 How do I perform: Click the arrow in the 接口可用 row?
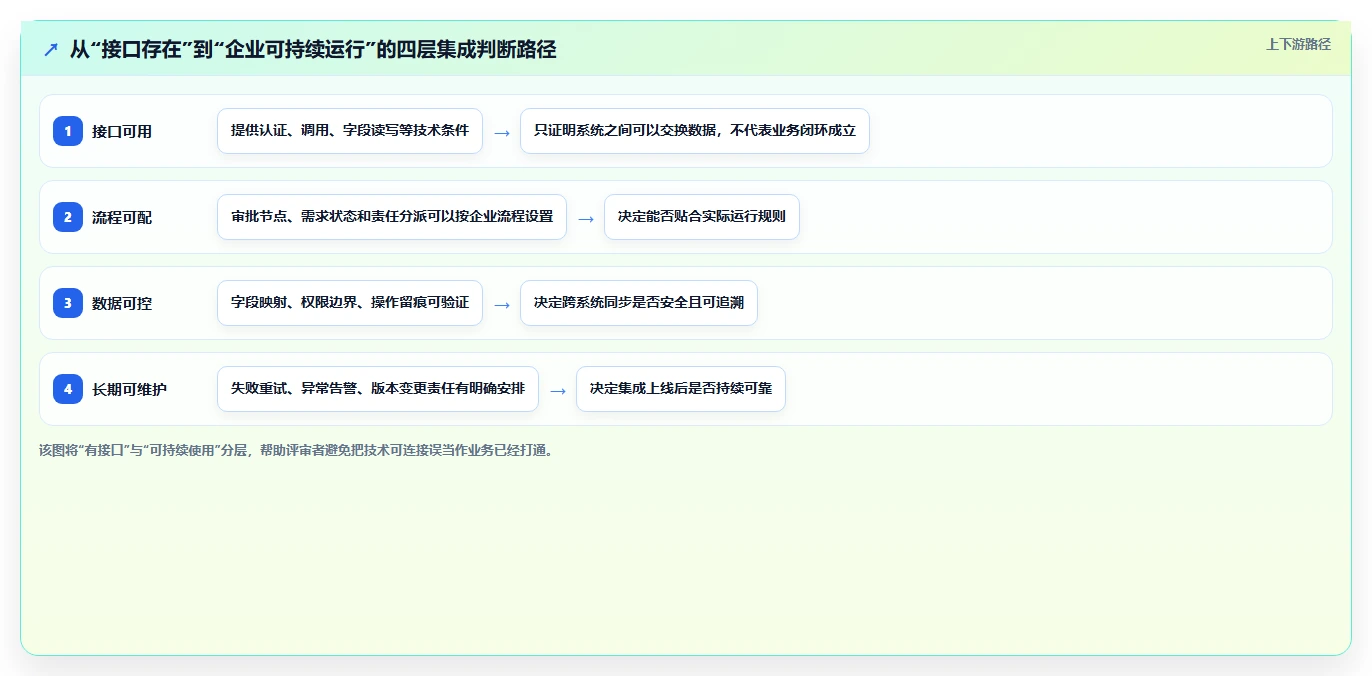tap(502, 132)
